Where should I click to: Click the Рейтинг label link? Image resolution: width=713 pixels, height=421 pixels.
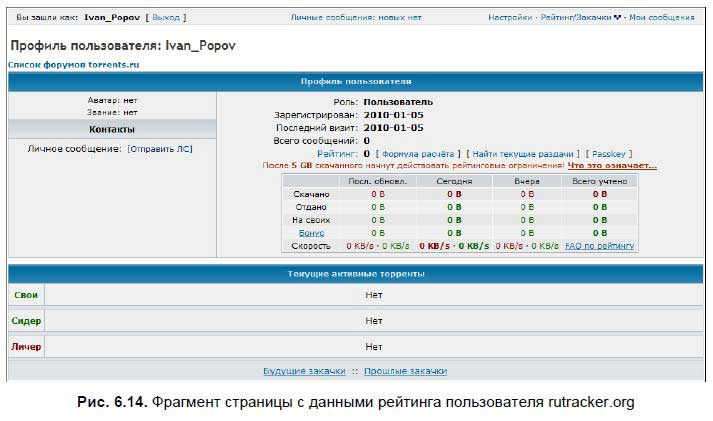click(x=336, y=154)
